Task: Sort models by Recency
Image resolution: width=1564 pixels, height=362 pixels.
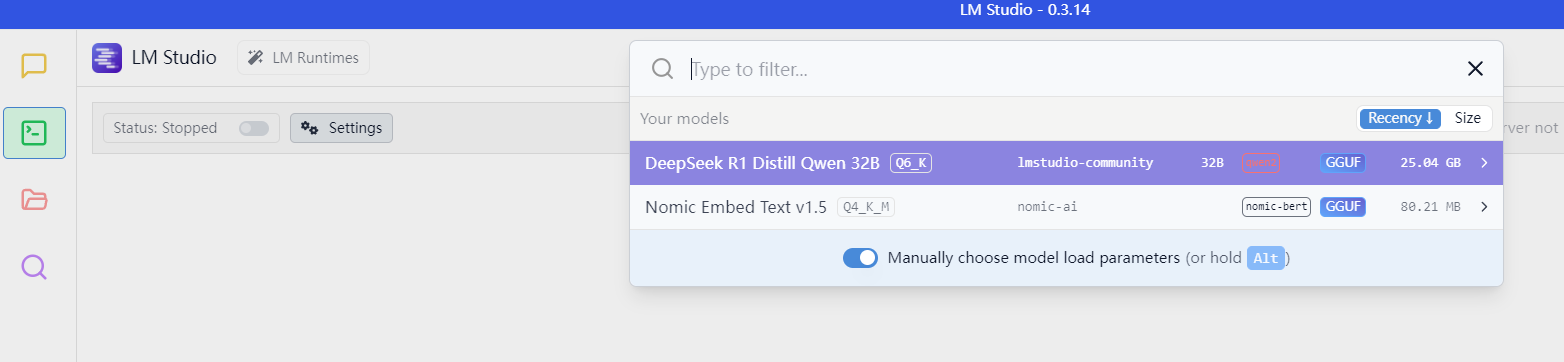Action: click(x=1400, y=118)
